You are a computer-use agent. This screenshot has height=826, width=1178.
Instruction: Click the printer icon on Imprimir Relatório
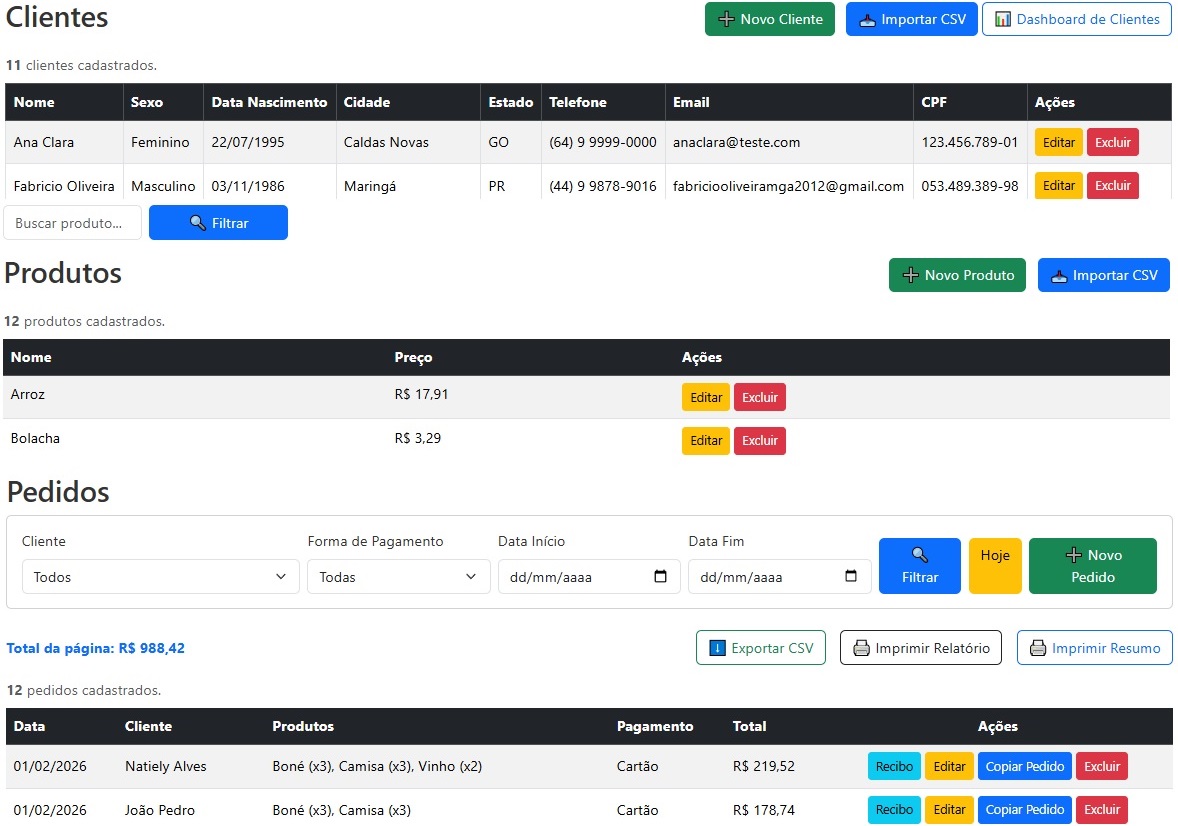pyautogui.click(x=861, y=648)
